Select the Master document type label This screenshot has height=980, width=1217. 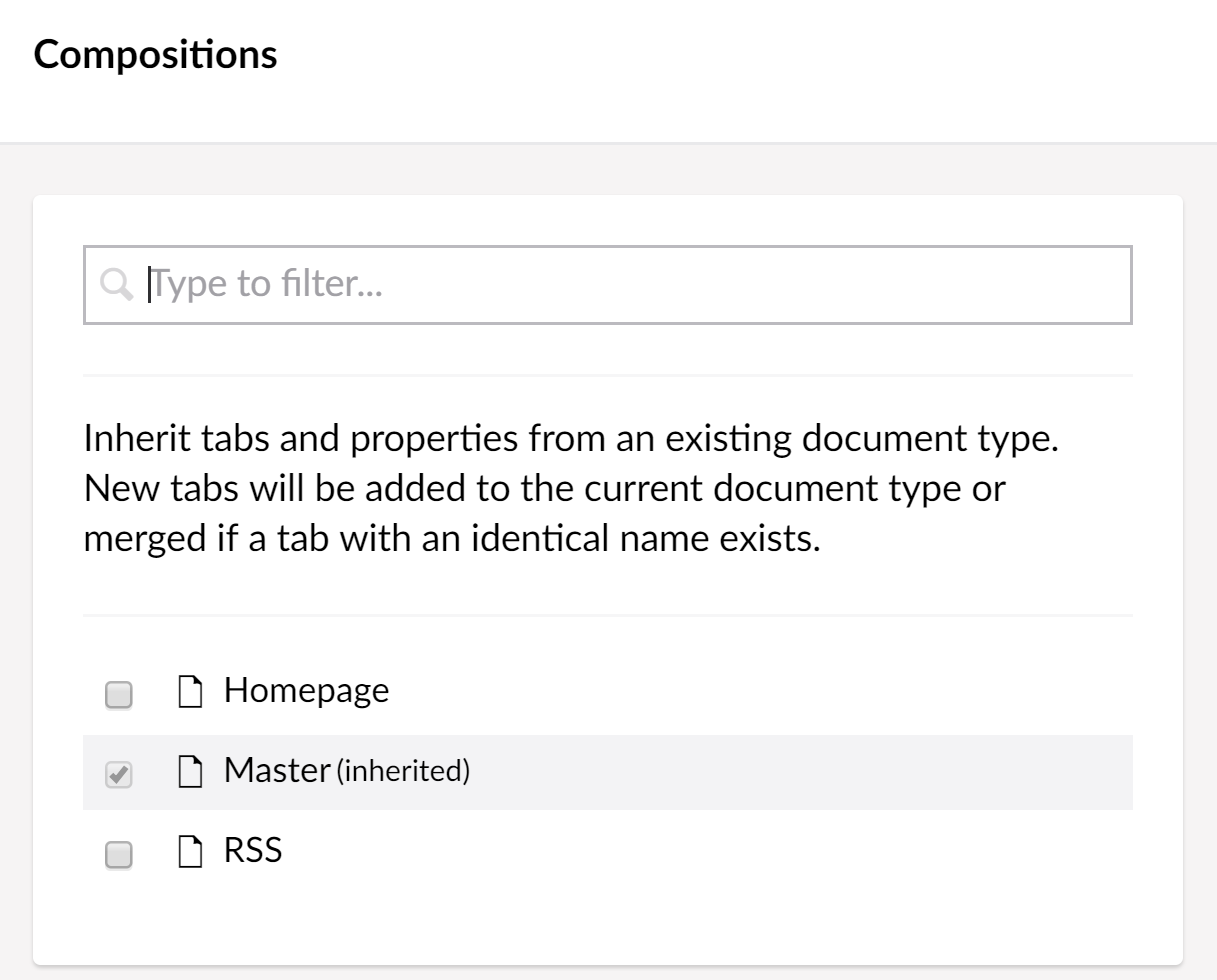coord(277,770)
